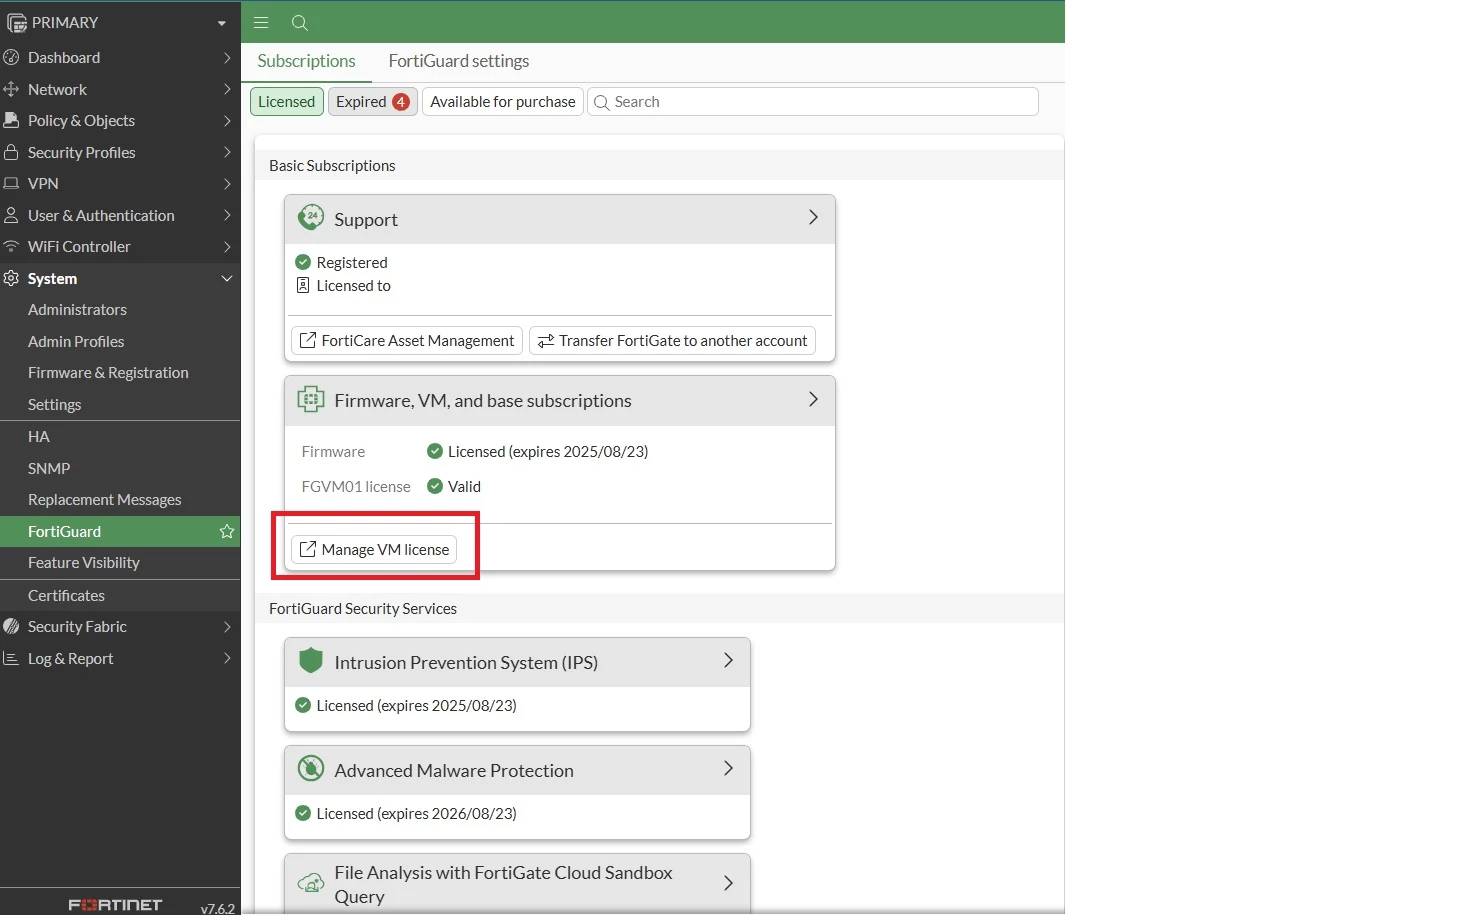This screenshot has width=1477, height=915.
Task: Click 'FortiGuard Security Services' section header
Action: pos(363,608)
